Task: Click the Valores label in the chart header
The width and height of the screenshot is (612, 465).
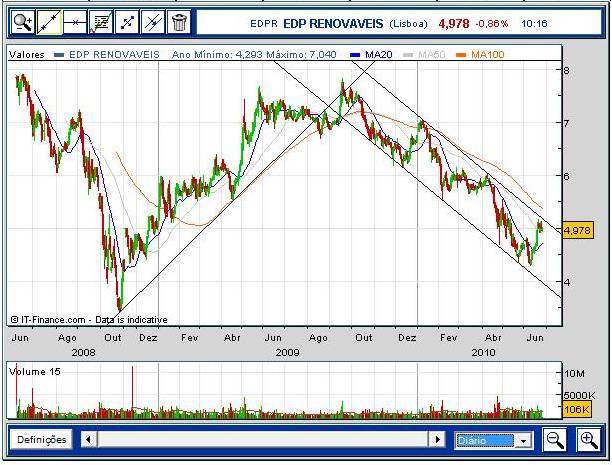Action: click(27, 55)
